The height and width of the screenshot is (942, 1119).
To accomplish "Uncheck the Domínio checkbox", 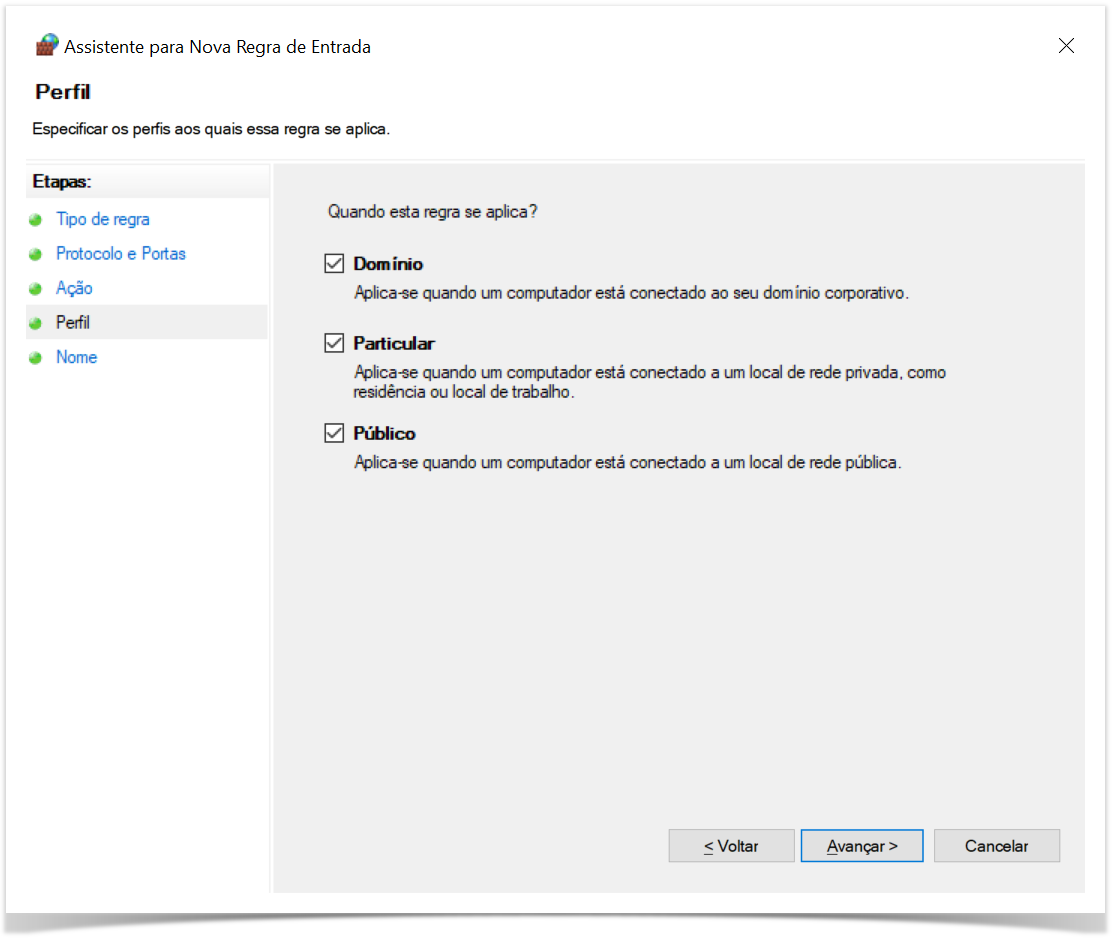I will pos(334,264).
